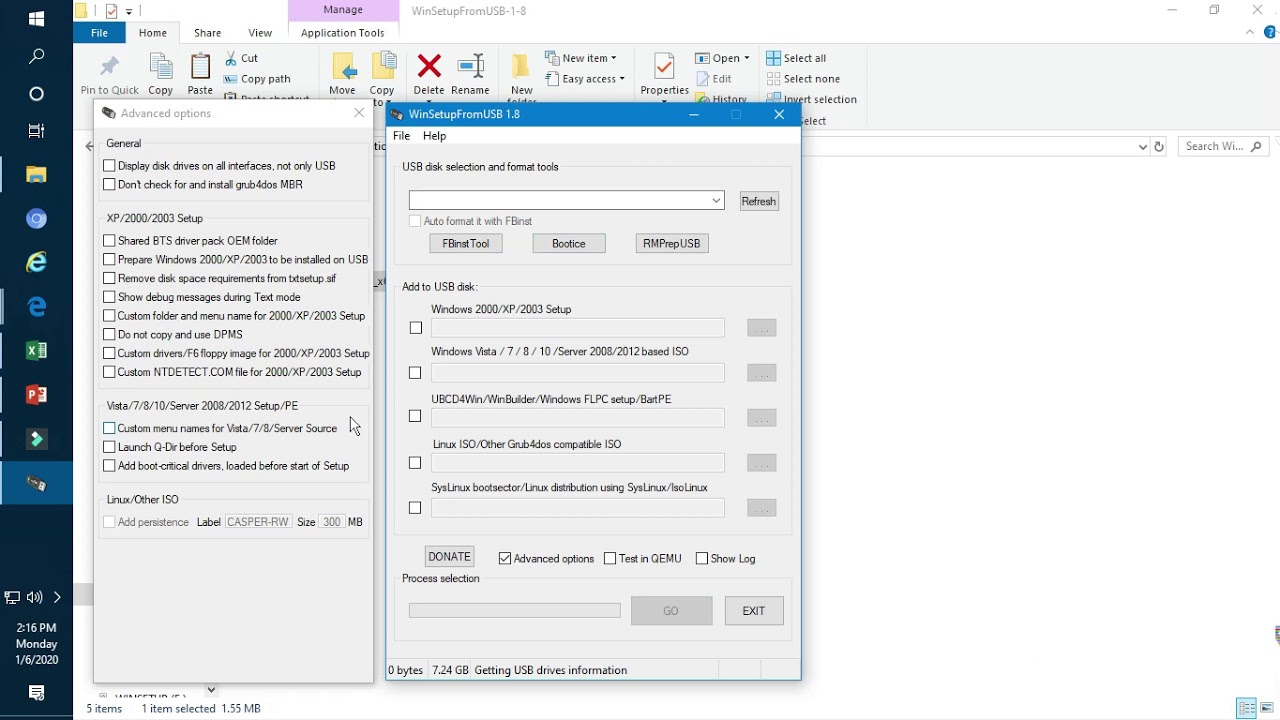Click Explorer search box
The height and width of the screenshot is (720, 1280).
(x=1223, y=146)
